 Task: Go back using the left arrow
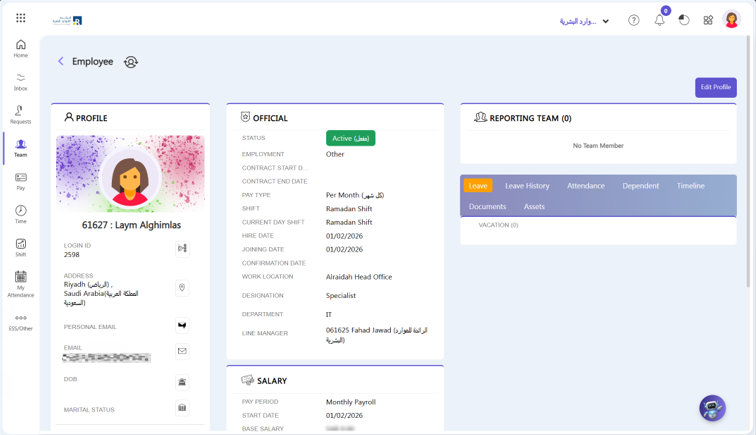(61, 61)
